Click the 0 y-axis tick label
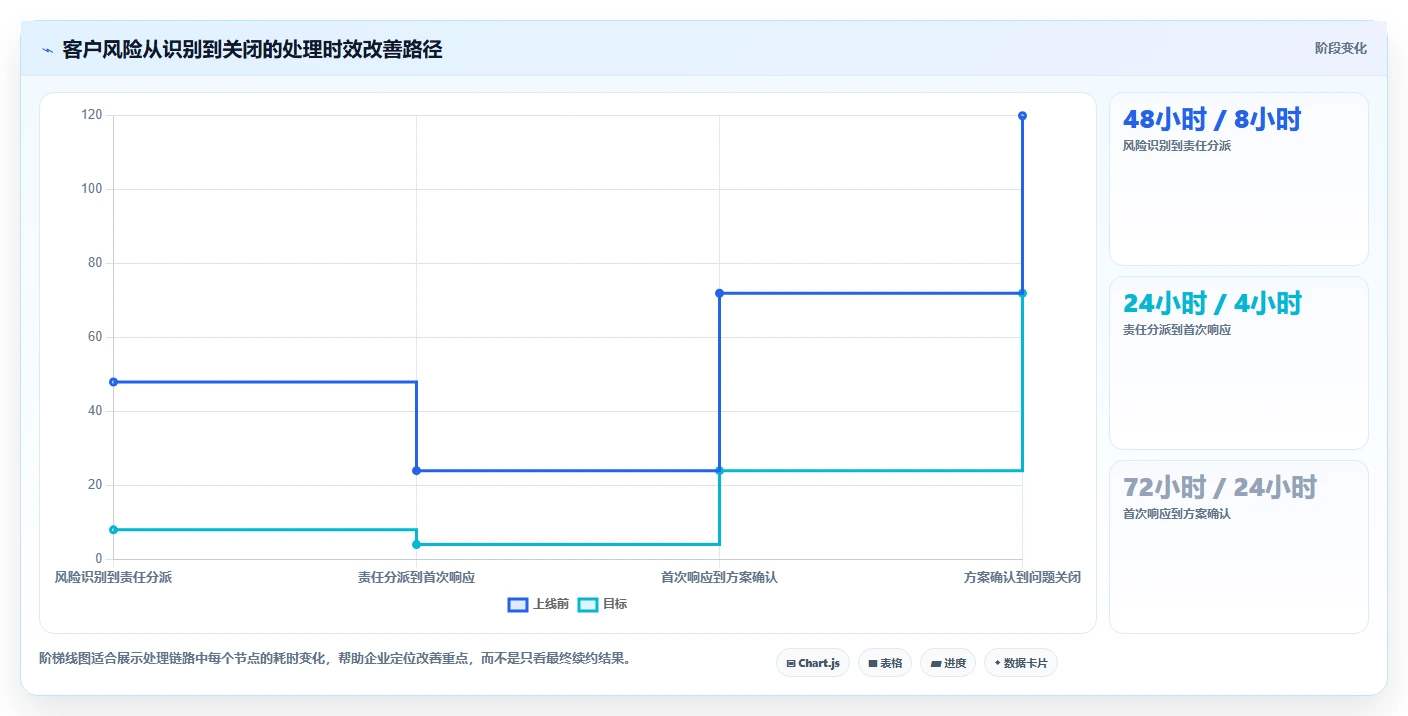Screen dimensions: 1408x716 [x=99, y=559]
